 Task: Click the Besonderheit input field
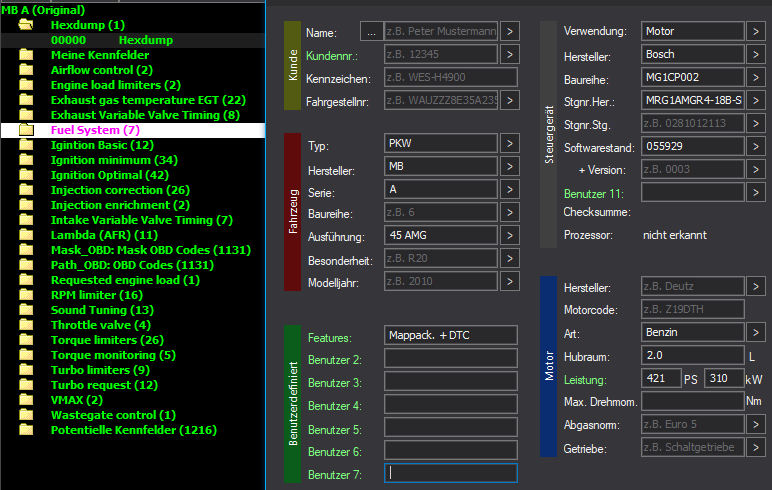tap(441, 258)
